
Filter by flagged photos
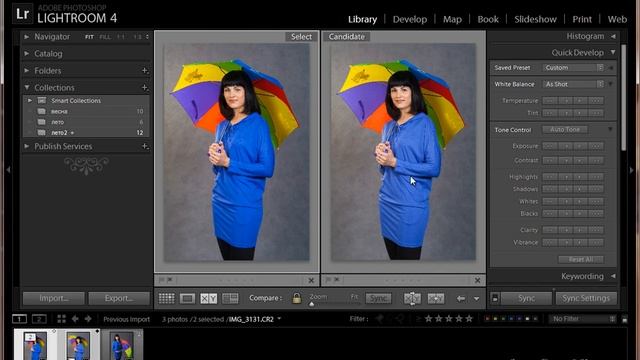(380, 319)
